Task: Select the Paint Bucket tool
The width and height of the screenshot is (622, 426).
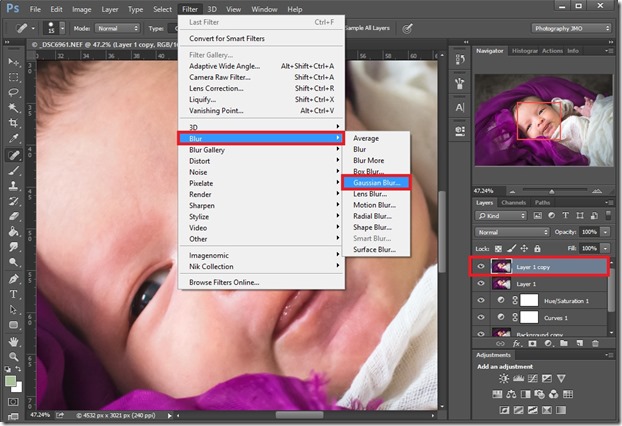Action: (x=13, y=232)
